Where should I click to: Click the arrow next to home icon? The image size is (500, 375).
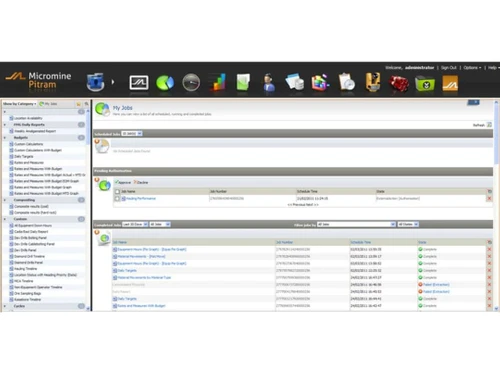pos(113,82)
